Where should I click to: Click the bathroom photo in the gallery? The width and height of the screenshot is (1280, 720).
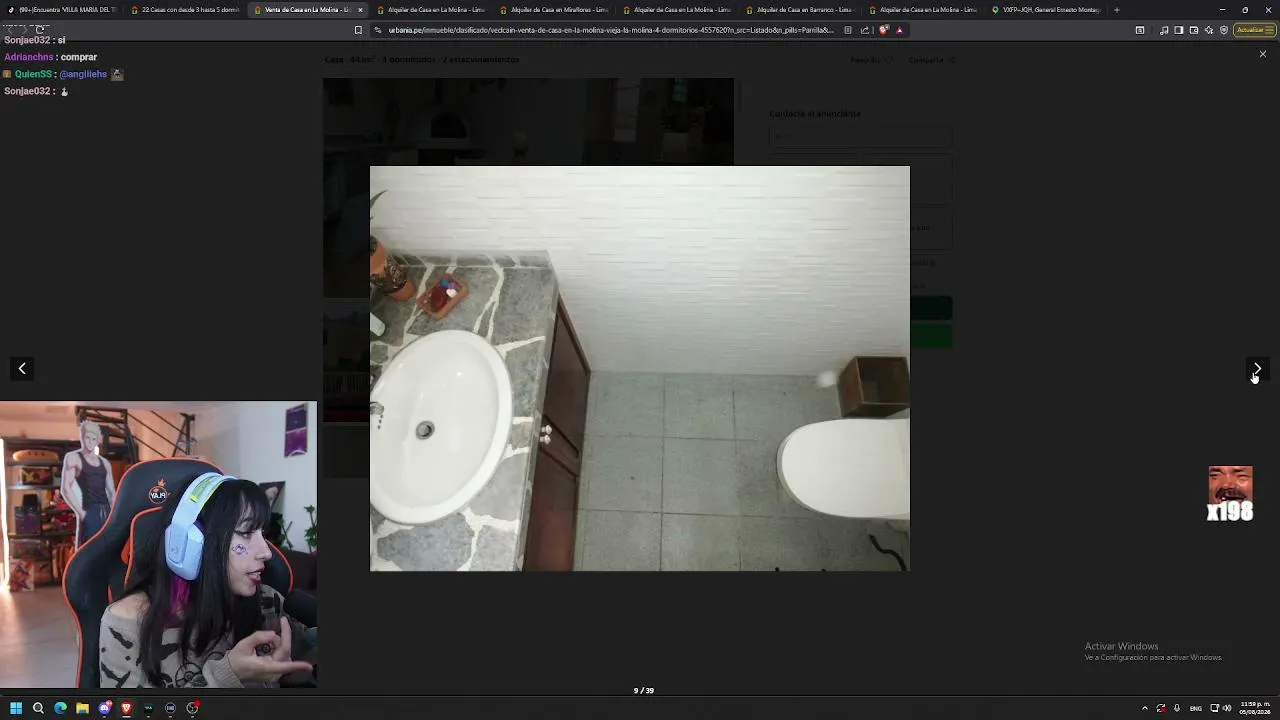pos(640,368)
